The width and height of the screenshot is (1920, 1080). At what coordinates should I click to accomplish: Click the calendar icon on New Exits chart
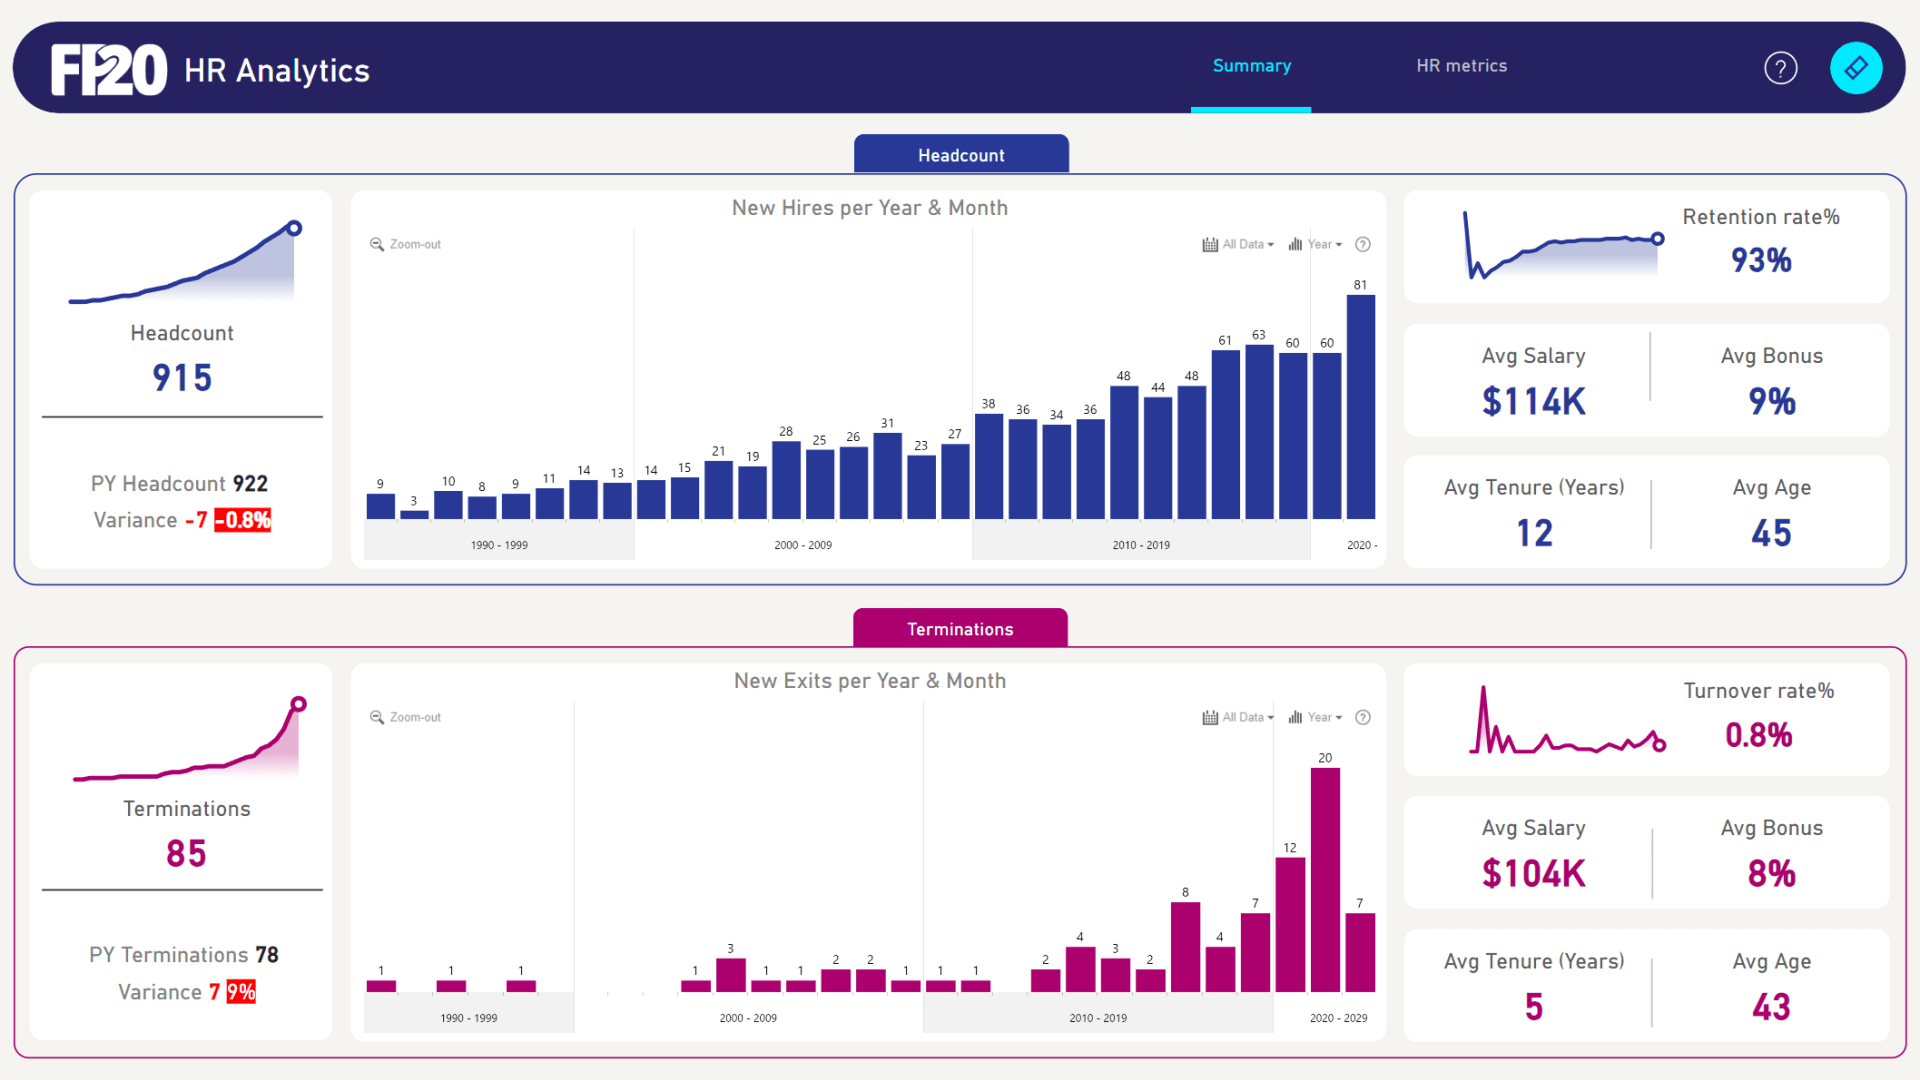(1209, 717)
